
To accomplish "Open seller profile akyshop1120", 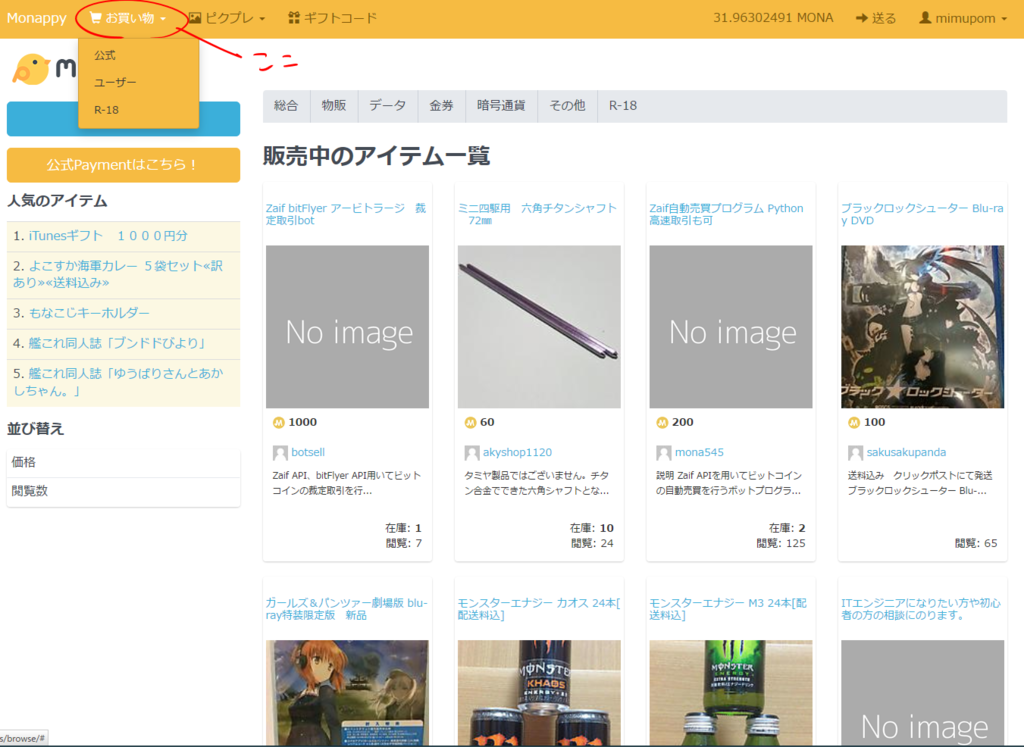I will 517,452.
